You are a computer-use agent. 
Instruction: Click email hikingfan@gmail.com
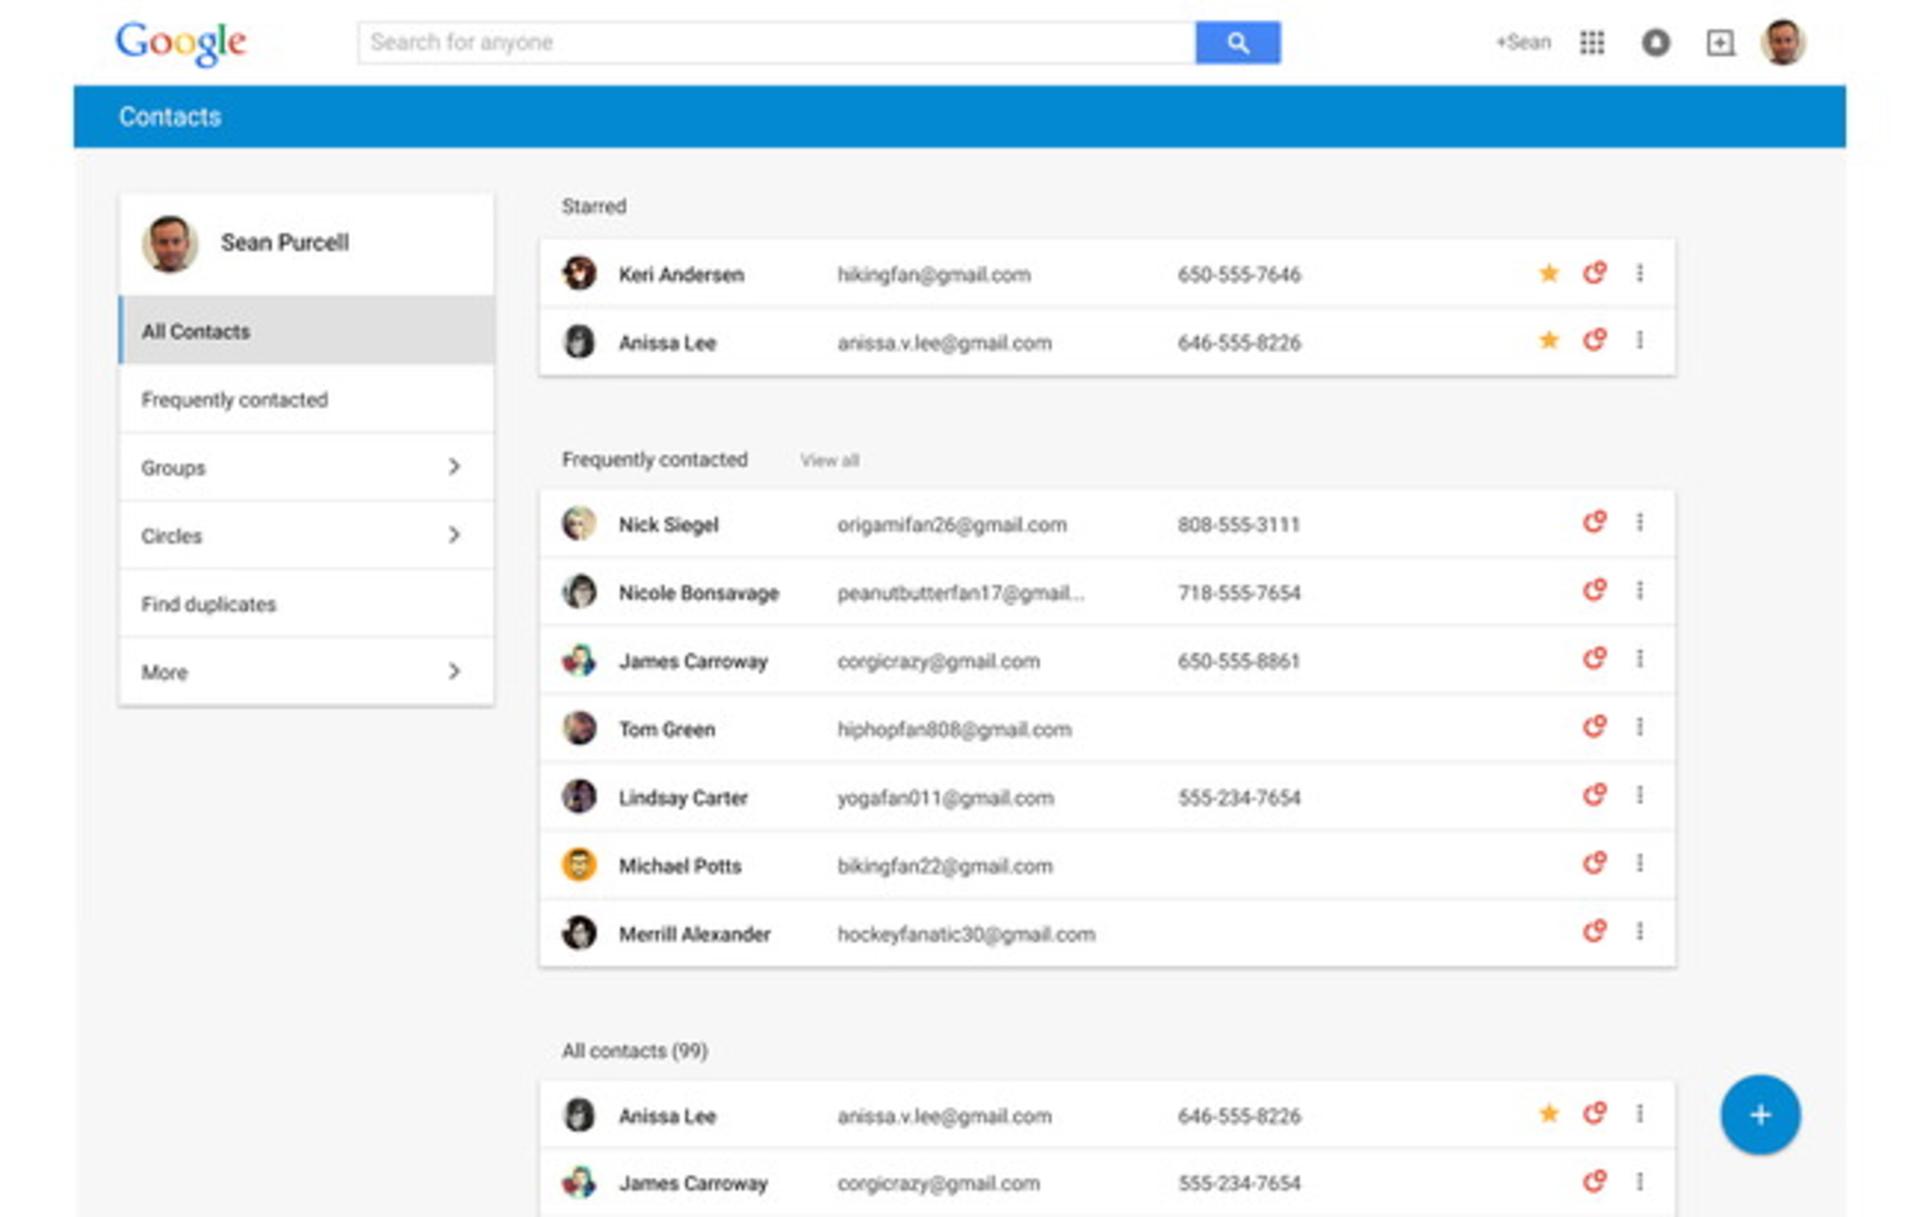tap(934, 274)
